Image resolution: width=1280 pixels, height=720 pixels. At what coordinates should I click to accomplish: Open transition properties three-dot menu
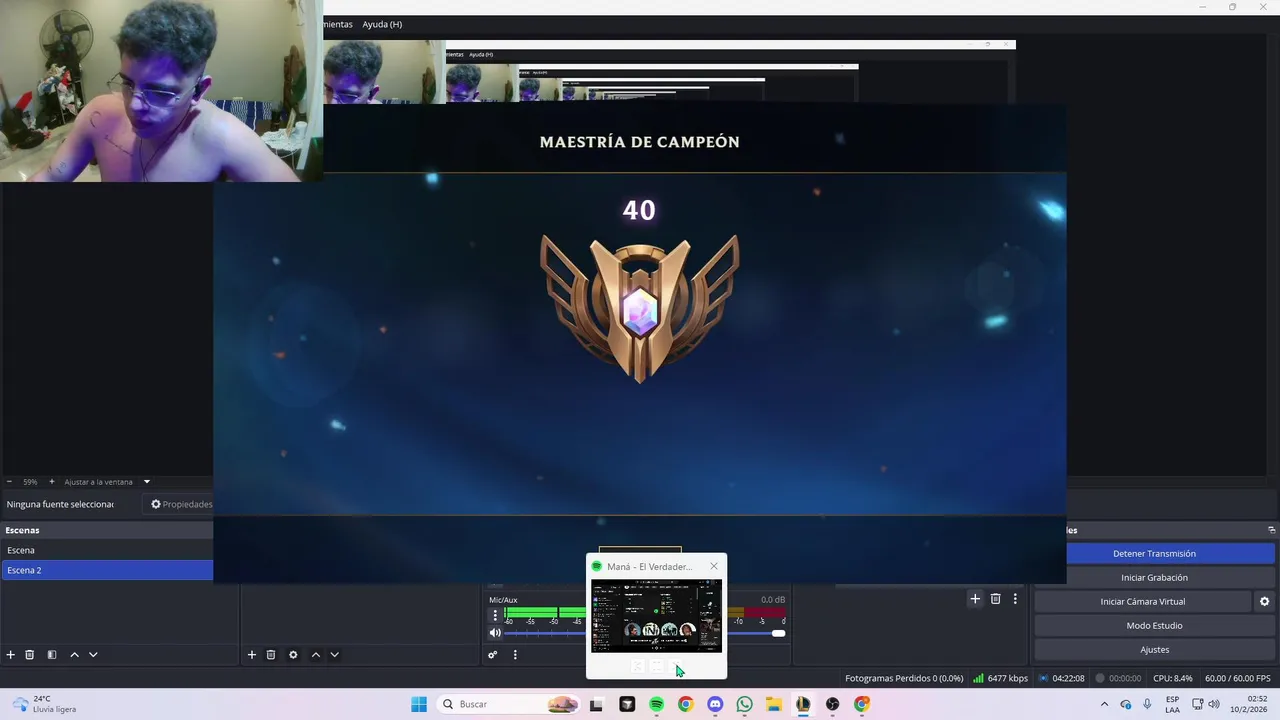point(1015,599)
